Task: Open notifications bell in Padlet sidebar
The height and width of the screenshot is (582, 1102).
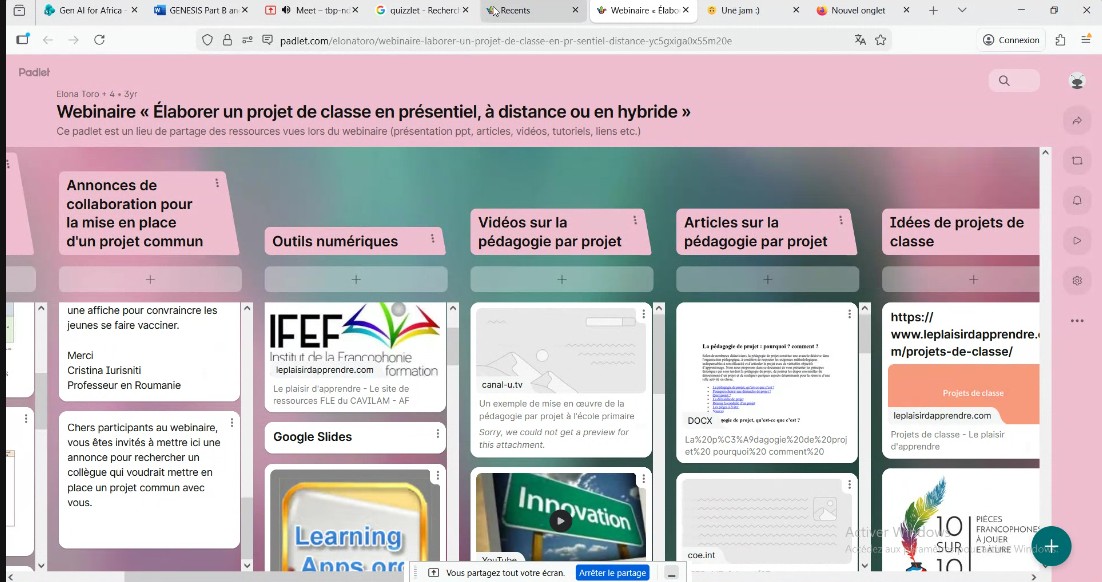Action: click(1077, 201)
